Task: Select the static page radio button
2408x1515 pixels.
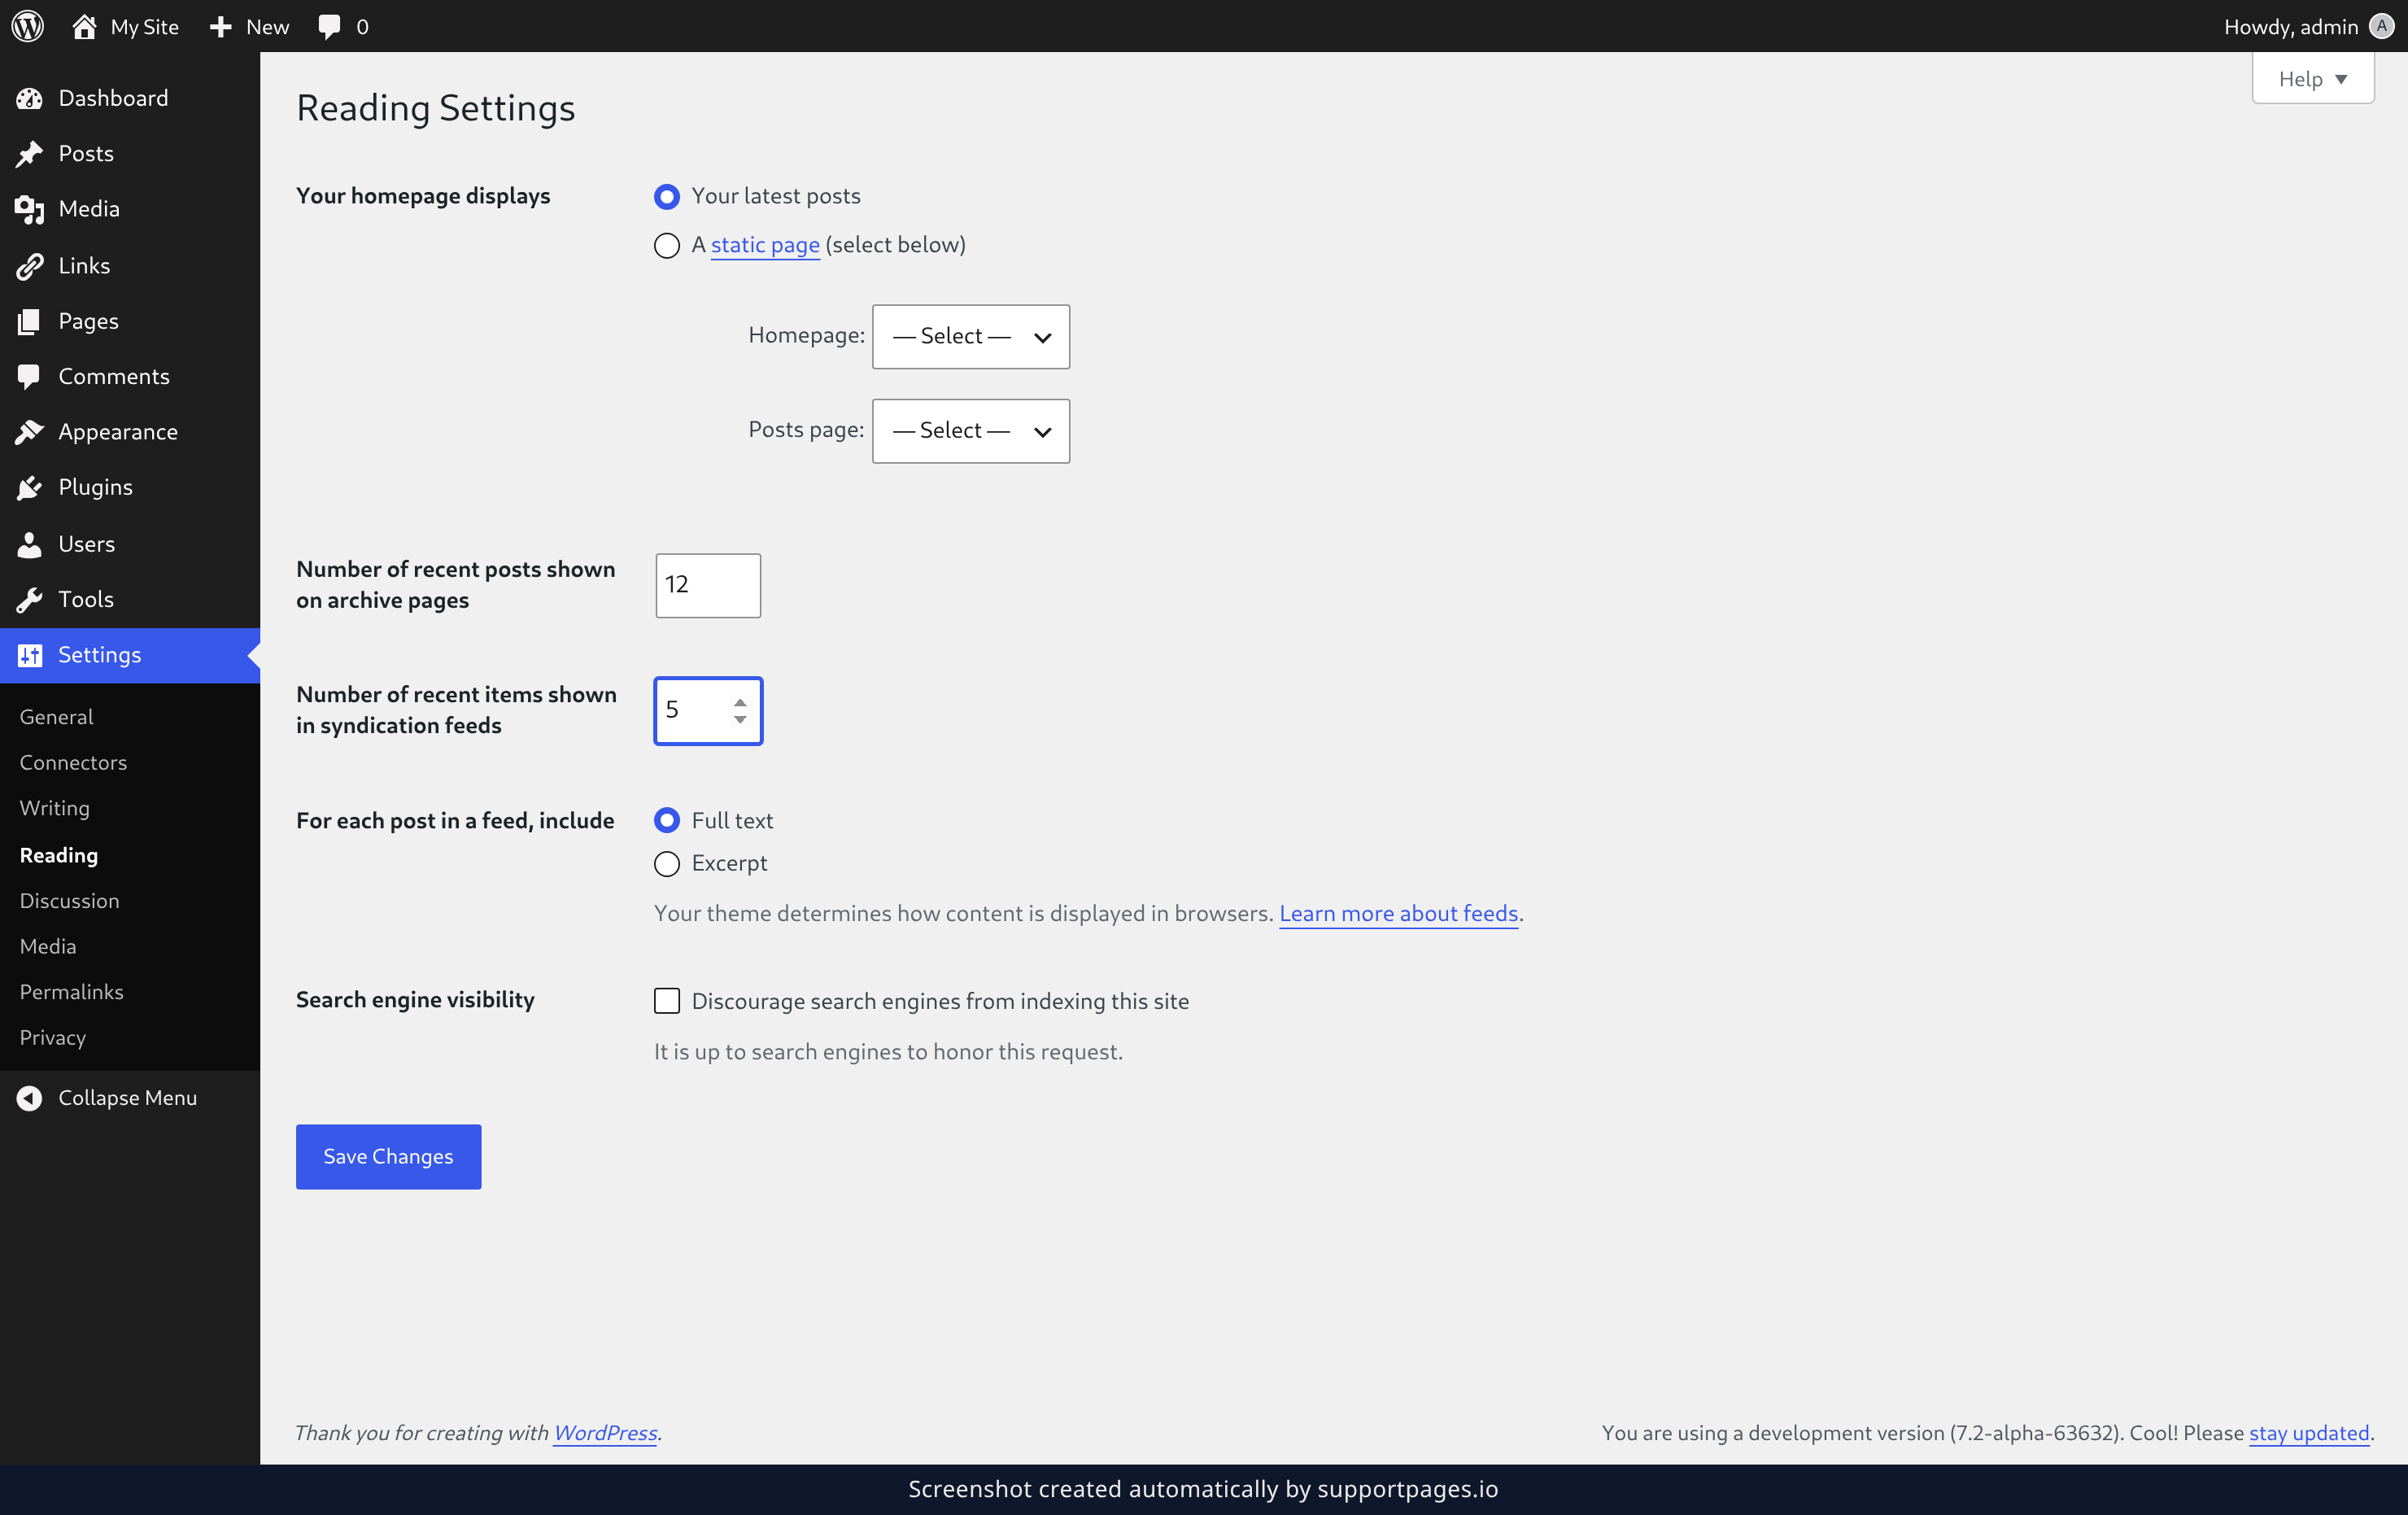Action: coord(667,245)
